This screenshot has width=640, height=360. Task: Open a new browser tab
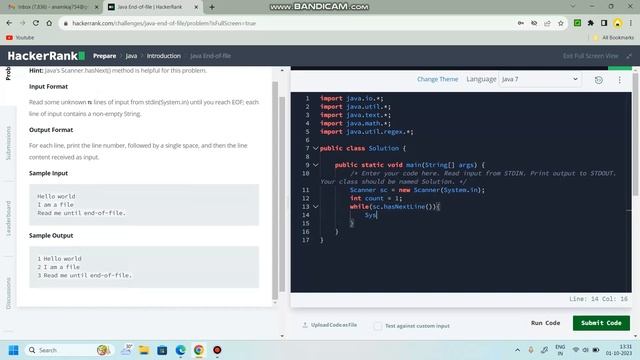click(x=212, y=7)
